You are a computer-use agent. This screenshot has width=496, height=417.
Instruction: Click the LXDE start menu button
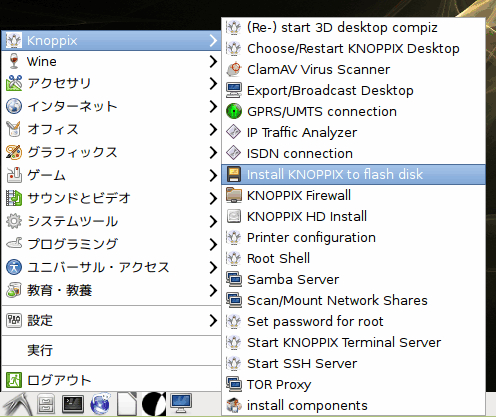[17, 404]
